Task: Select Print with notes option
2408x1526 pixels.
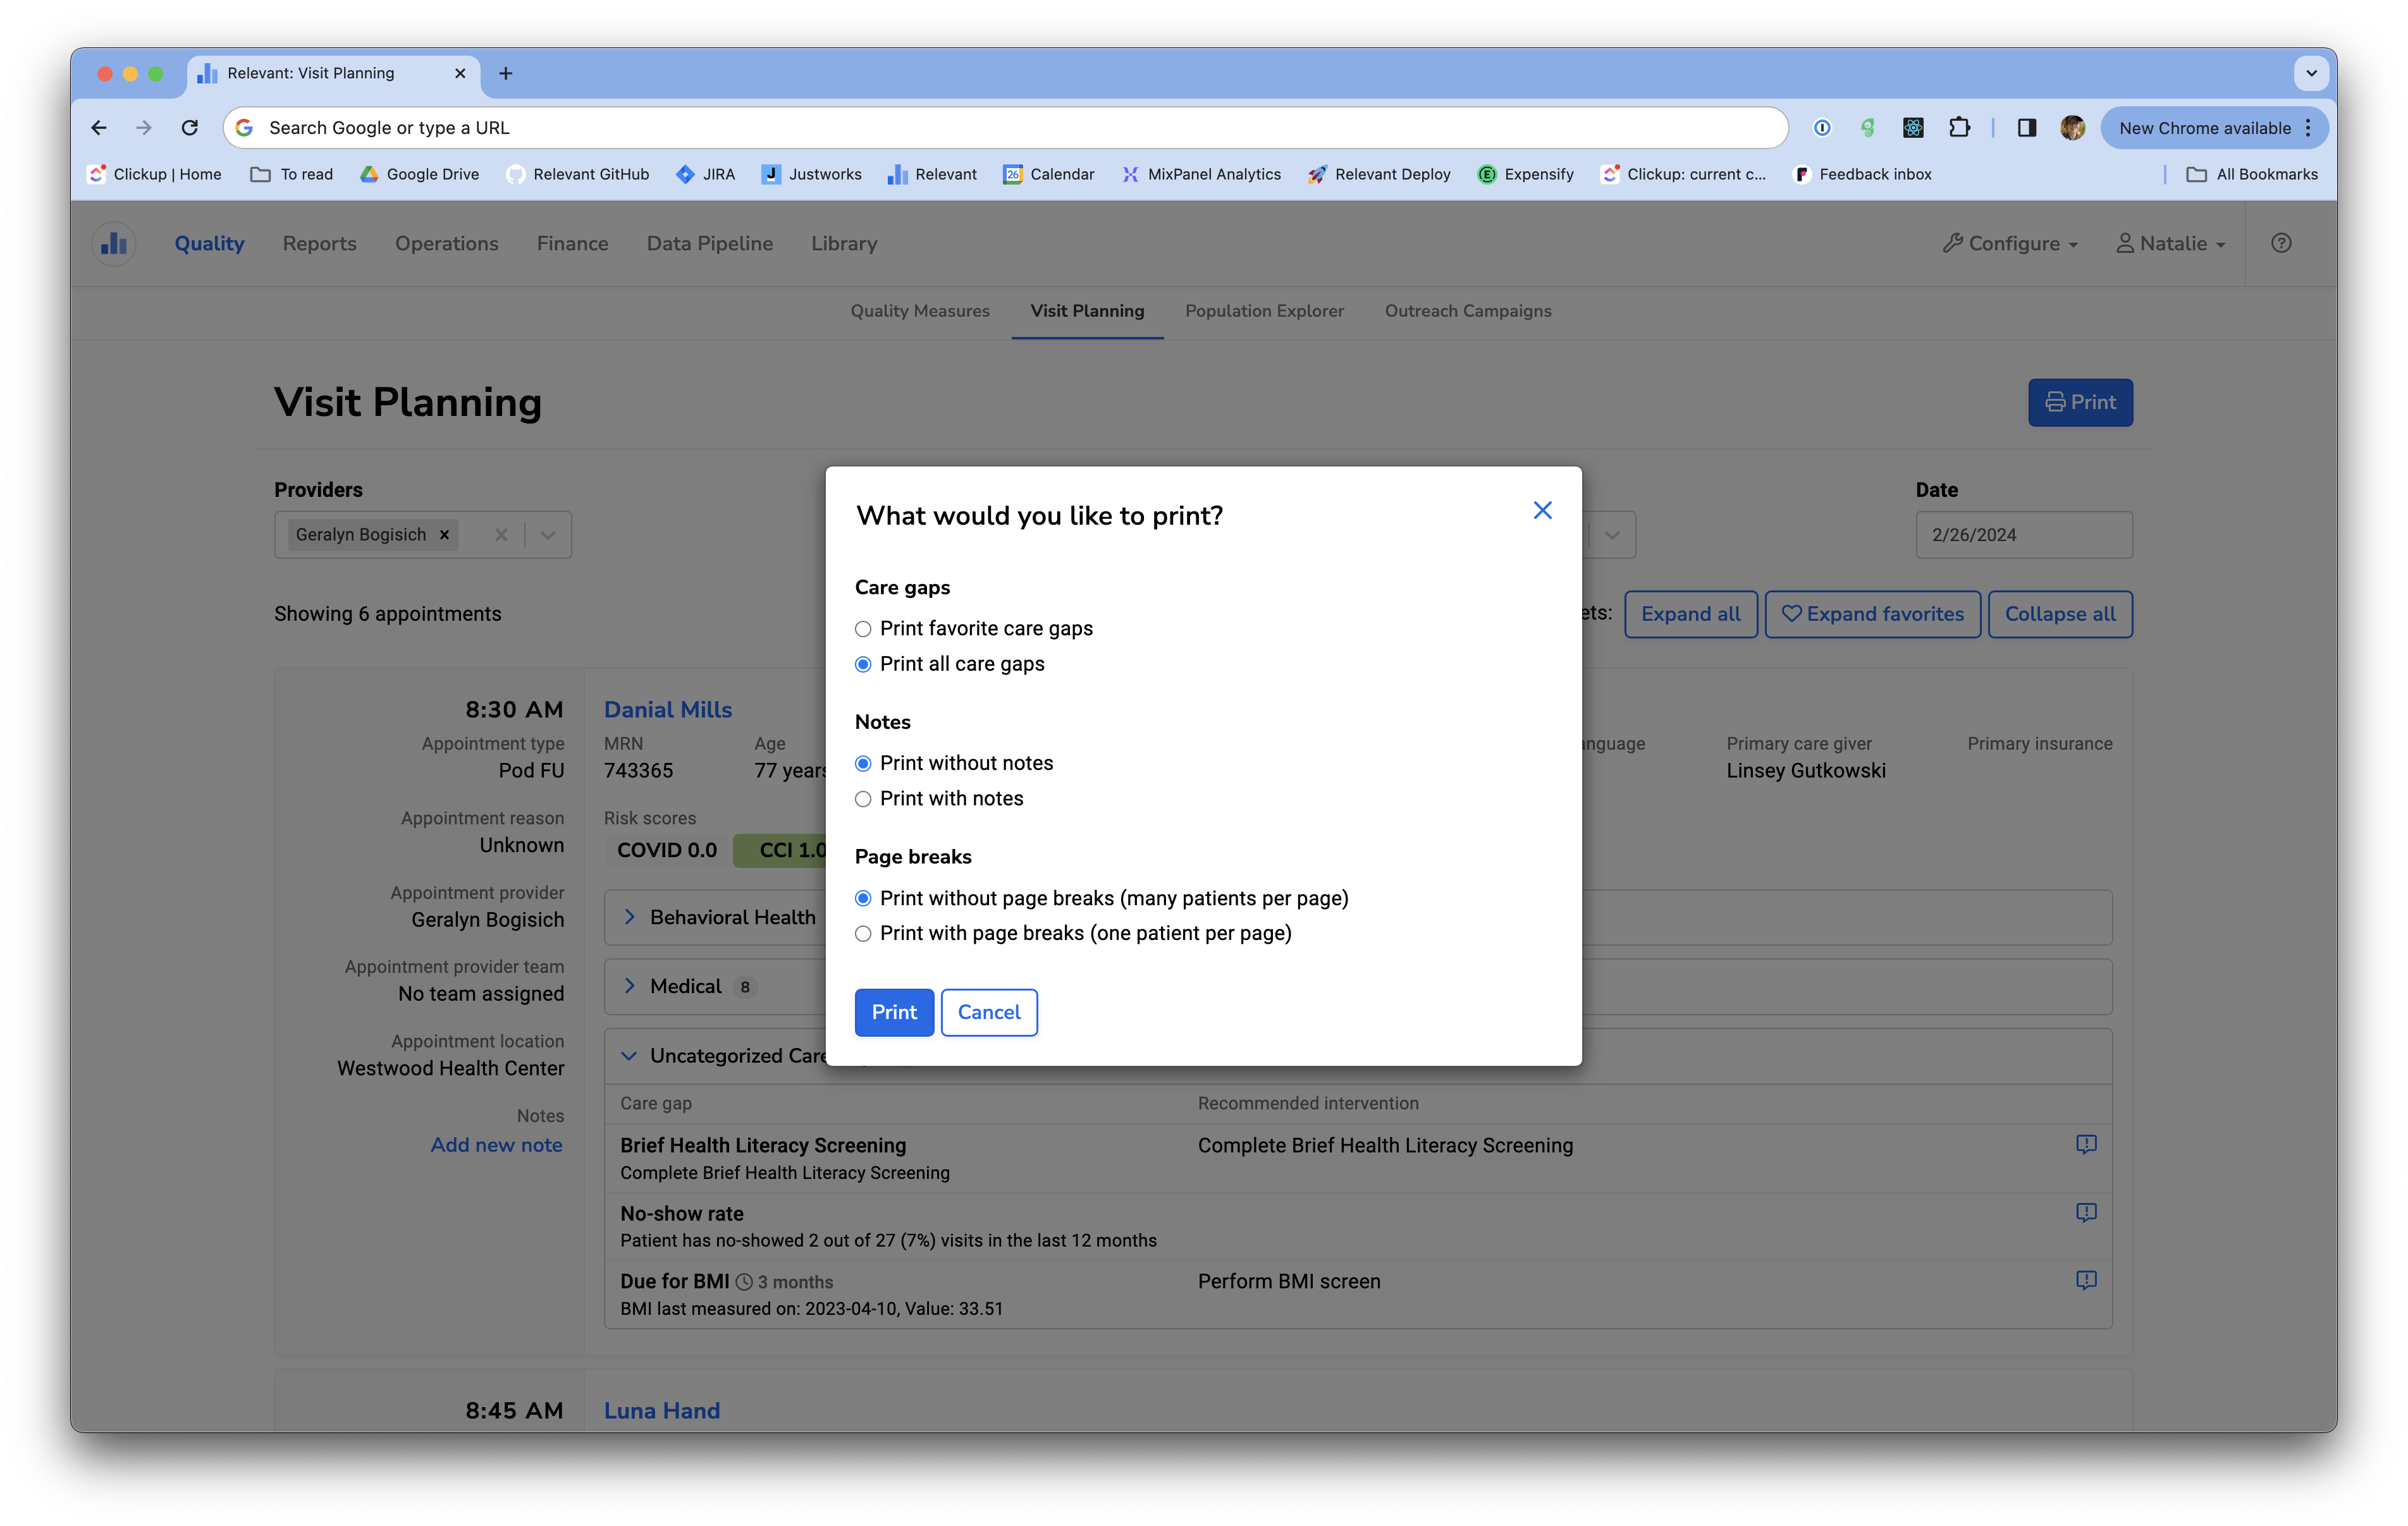Action: 863,799
